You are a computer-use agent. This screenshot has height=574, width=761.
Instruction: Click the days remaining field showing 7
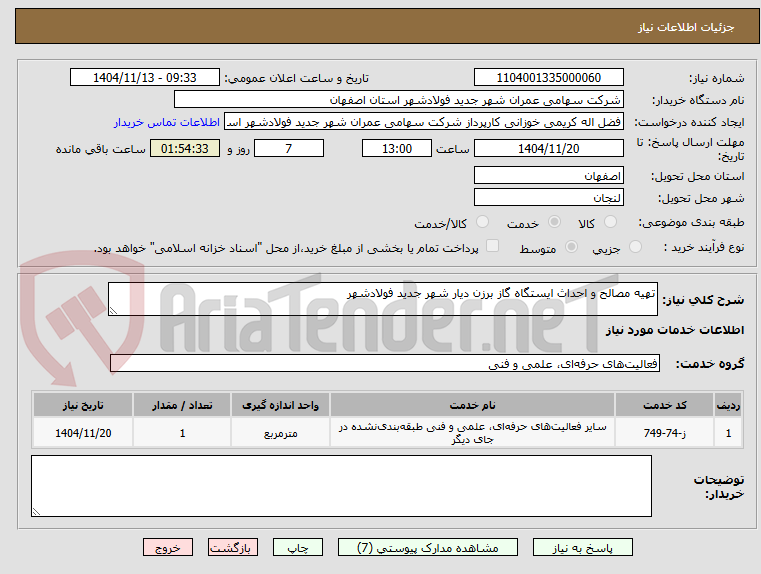tap(289, 148)
